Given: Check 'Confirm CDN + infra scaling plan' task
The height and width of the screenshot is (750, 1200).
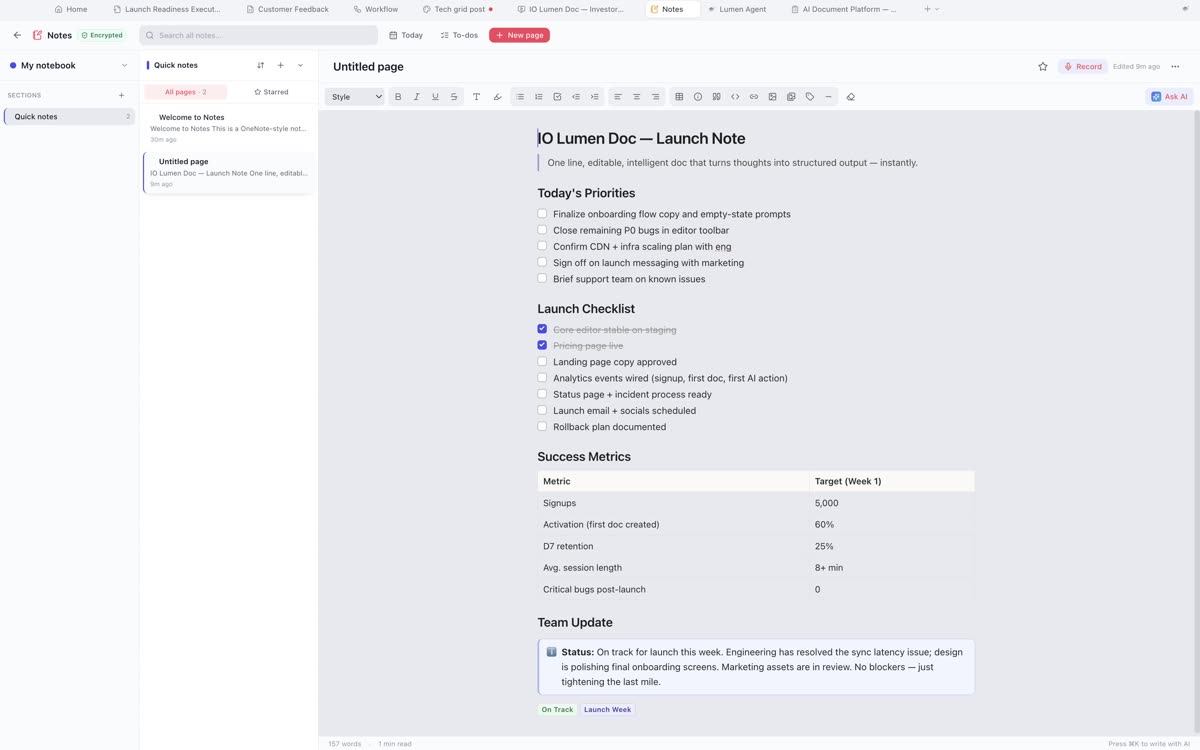Looking at the screenshot, I should pos(542,246).
